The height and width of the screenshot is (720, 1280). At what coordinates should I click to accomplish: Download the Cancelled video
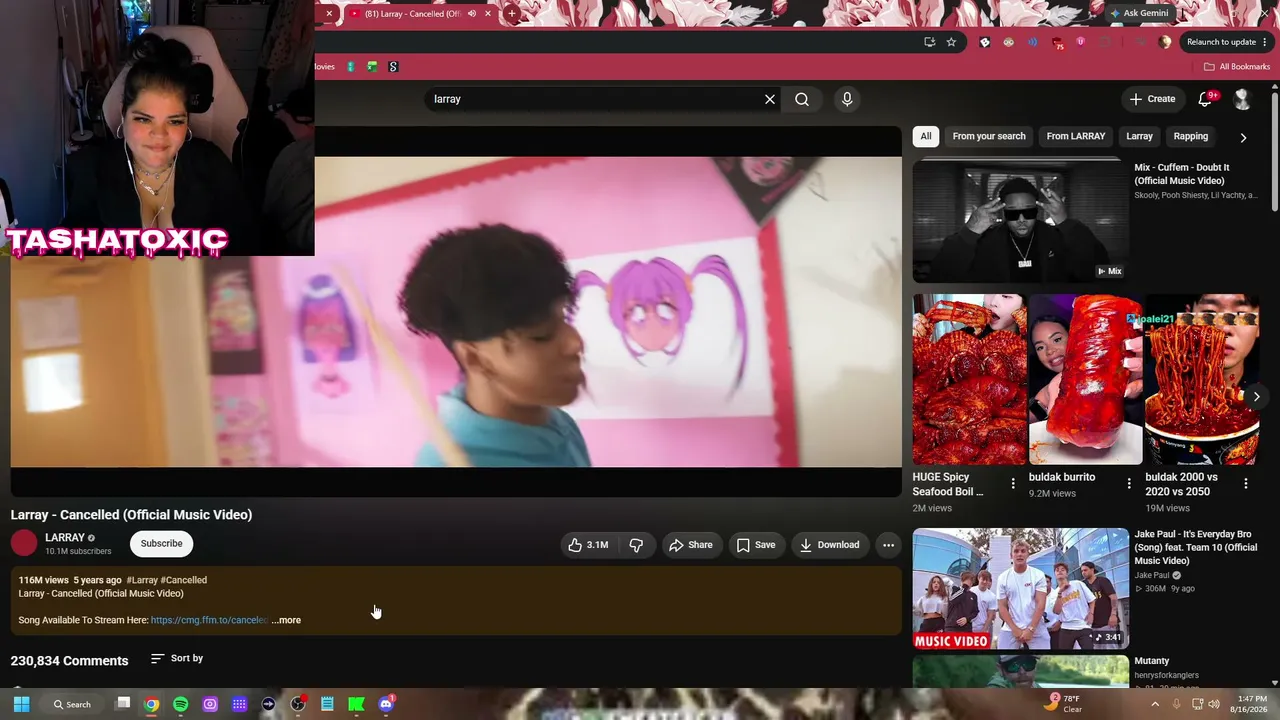(x=829, y=545)
